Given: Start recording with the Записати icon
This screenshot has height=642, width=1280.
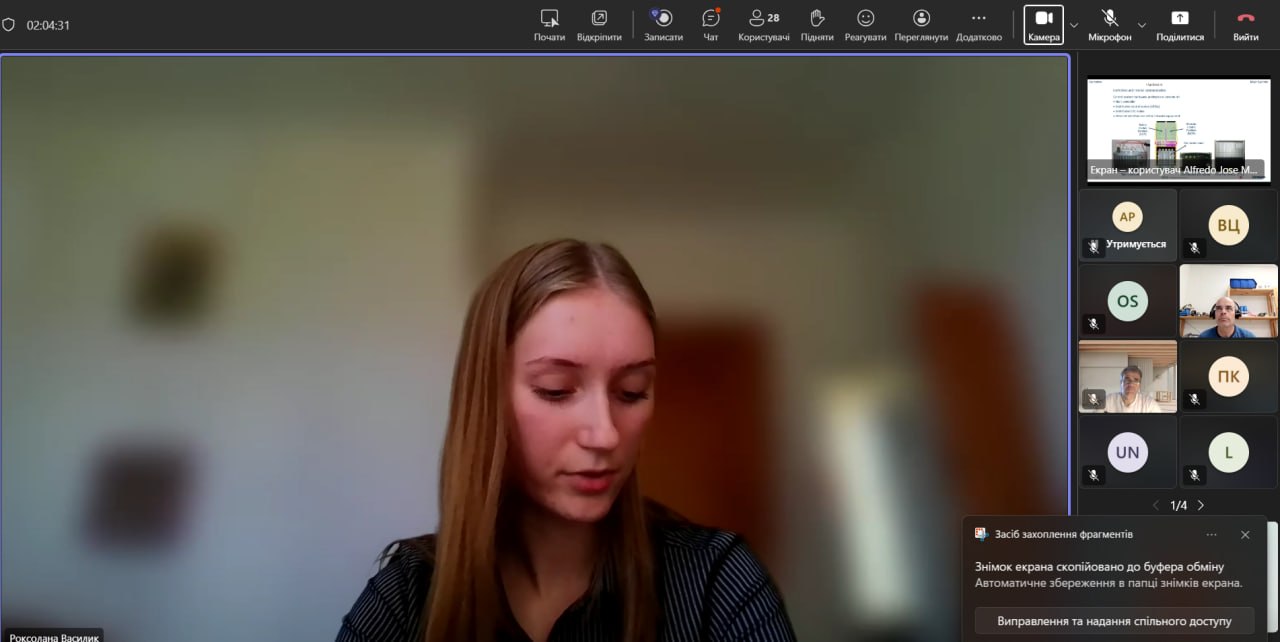Looking at the screenshot, I should [x=663, y=18].
